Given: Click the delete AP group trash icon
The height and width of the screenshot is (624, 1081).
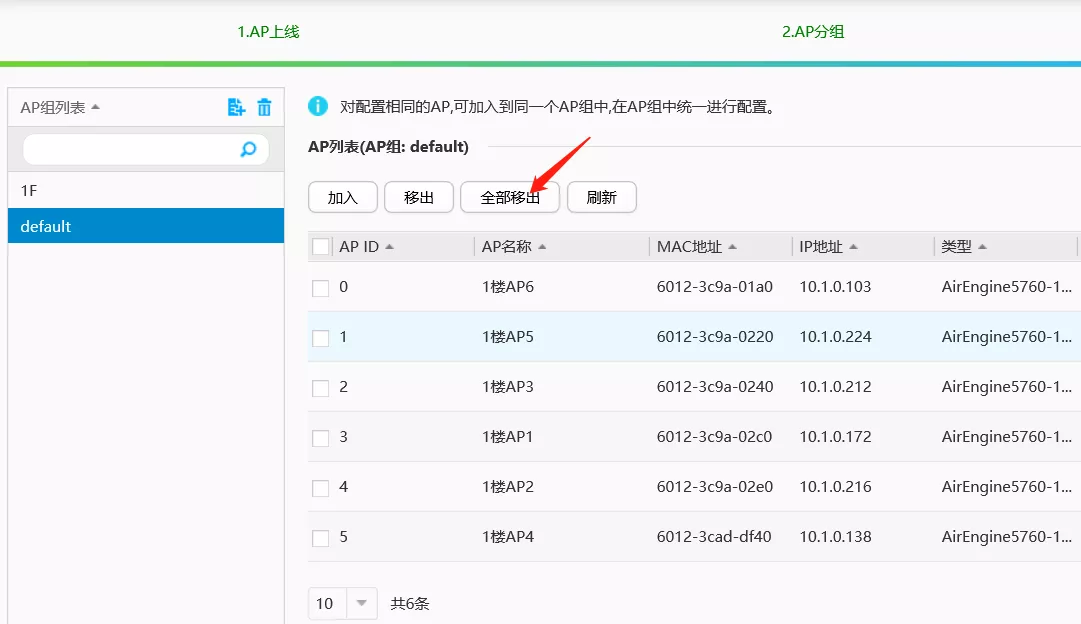Looking at the screenshot, I should (x=264, y=107).
